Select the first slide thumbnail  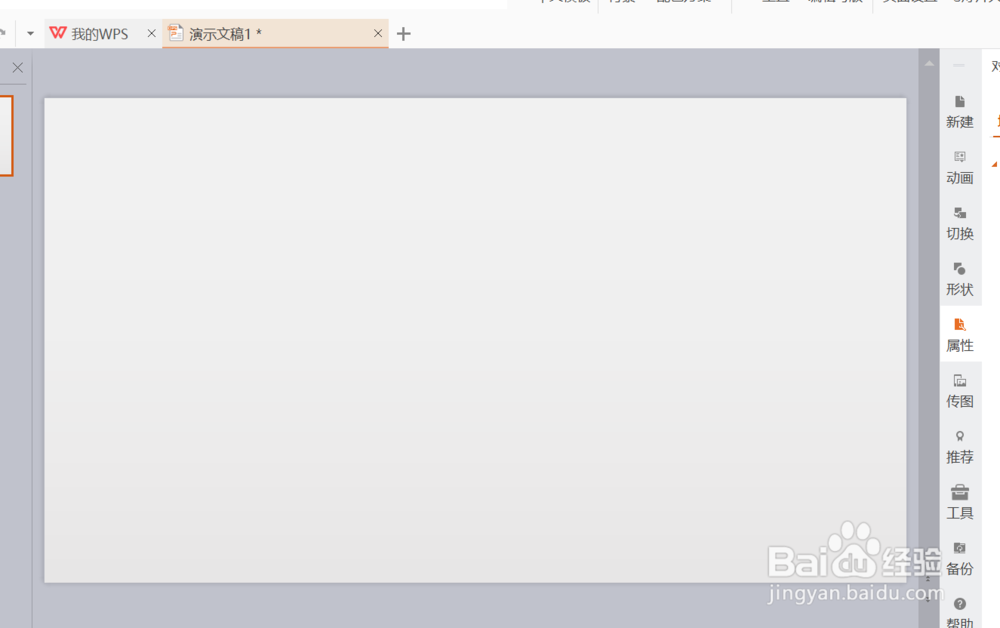click(6, 136)
